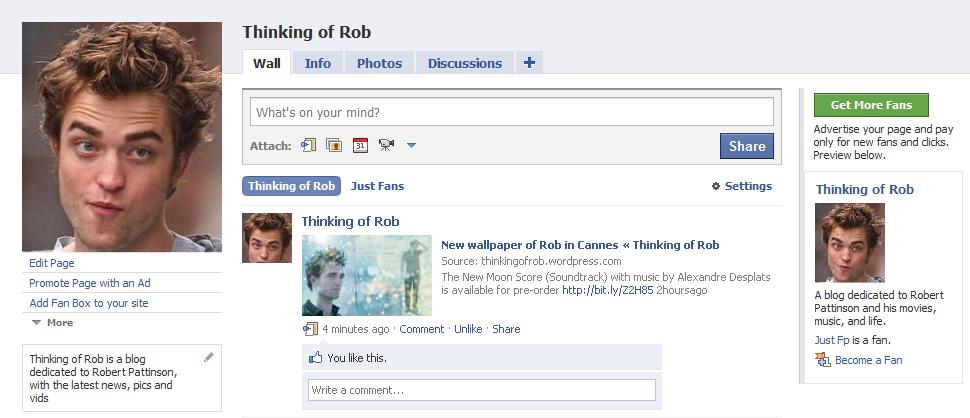970x418 pixels.
Task: Click the attach photo icon
Action: [x=334, y=146]
